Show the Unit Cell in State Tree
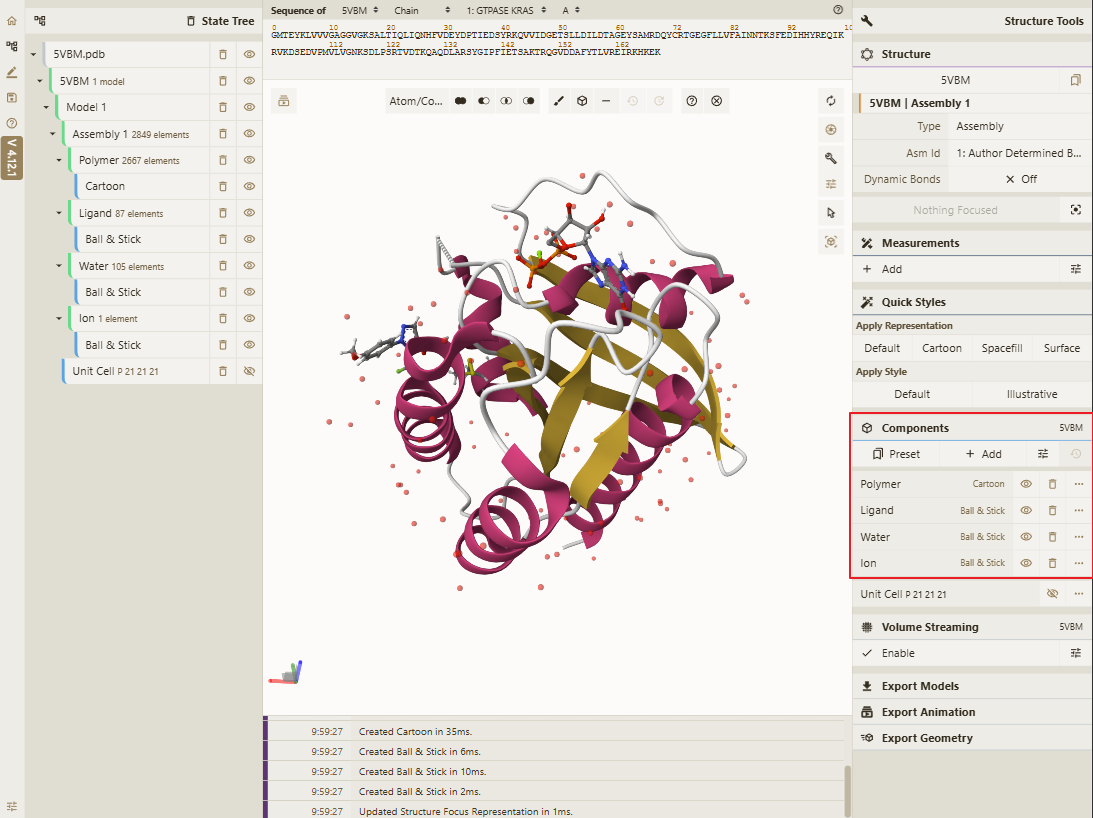 pos(249,371)
